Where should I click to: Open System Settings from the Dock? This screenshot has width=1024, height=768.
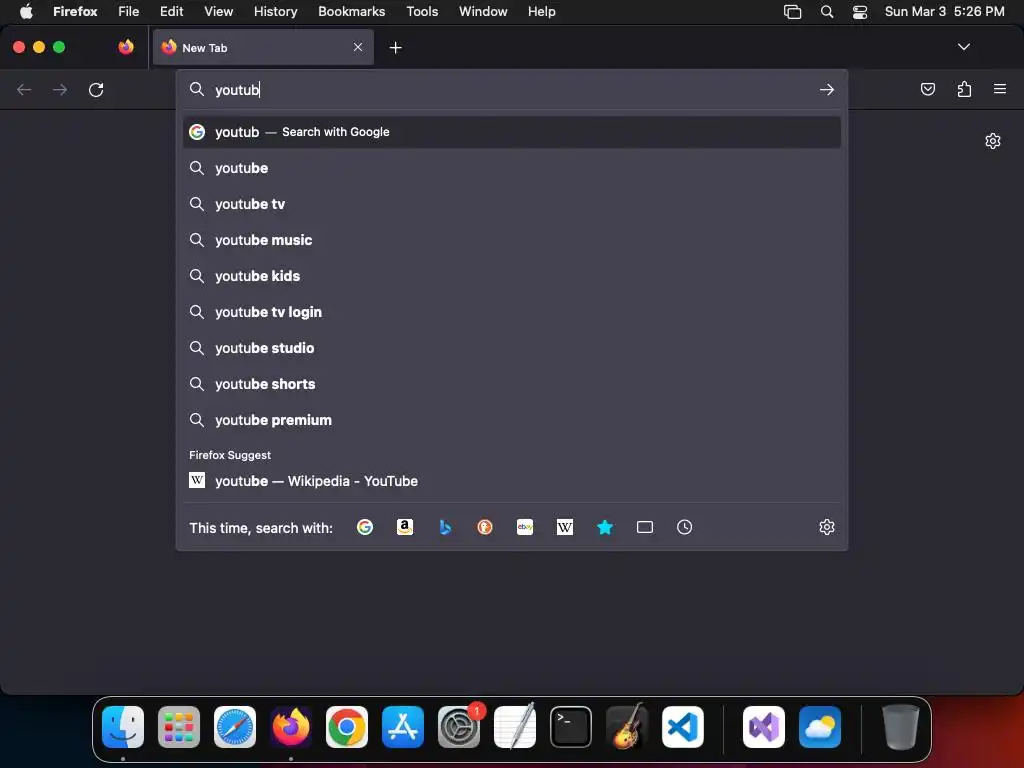[459, 727]
